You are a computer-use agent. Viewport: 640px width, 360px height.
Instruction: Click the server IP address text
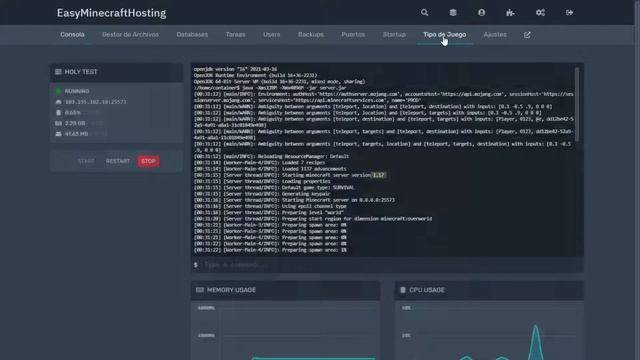point(96,102)
